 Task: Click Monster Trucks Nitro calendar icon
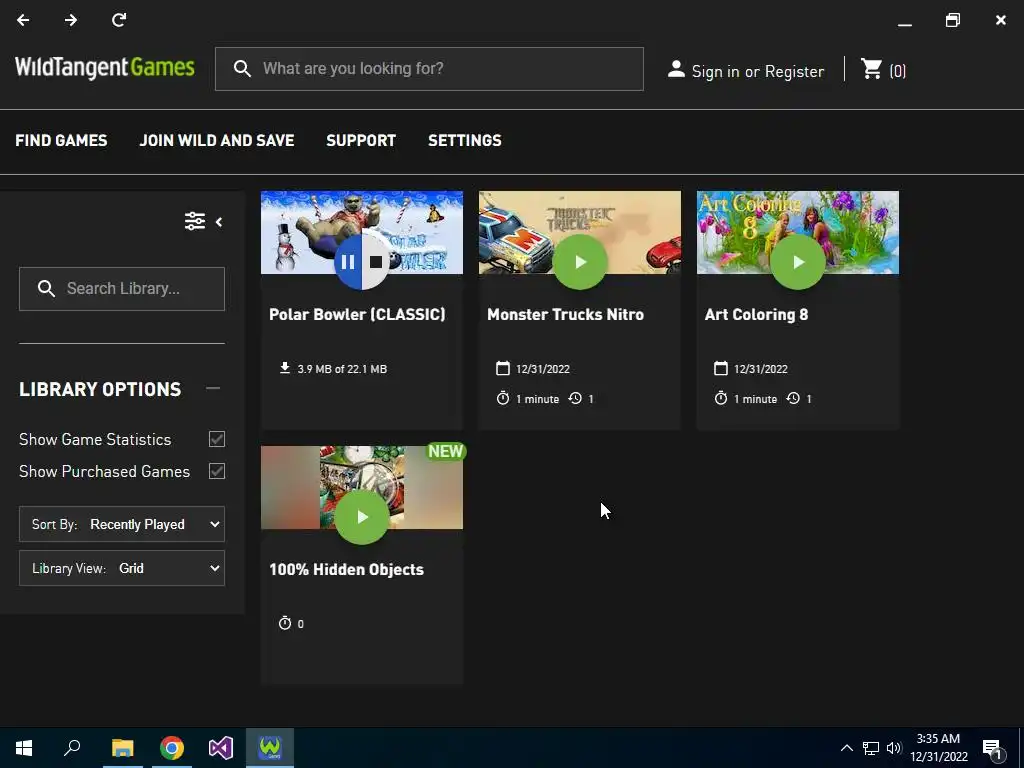(502, 368)
